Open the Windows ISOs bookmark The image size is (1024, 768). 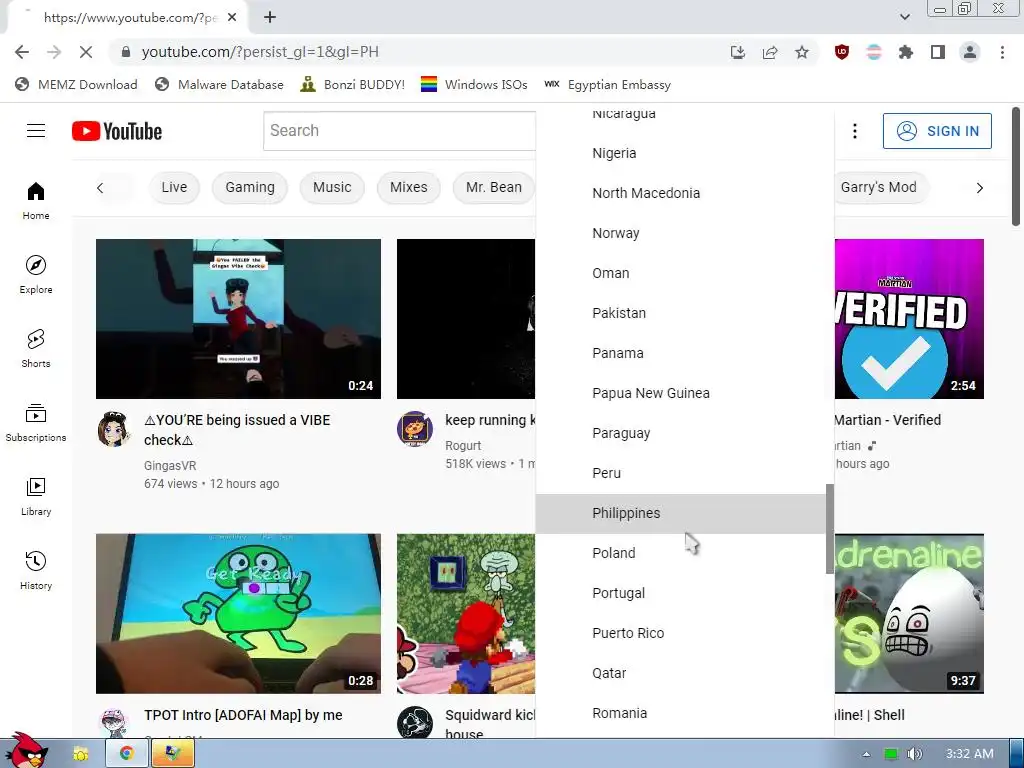click(474, 85)
